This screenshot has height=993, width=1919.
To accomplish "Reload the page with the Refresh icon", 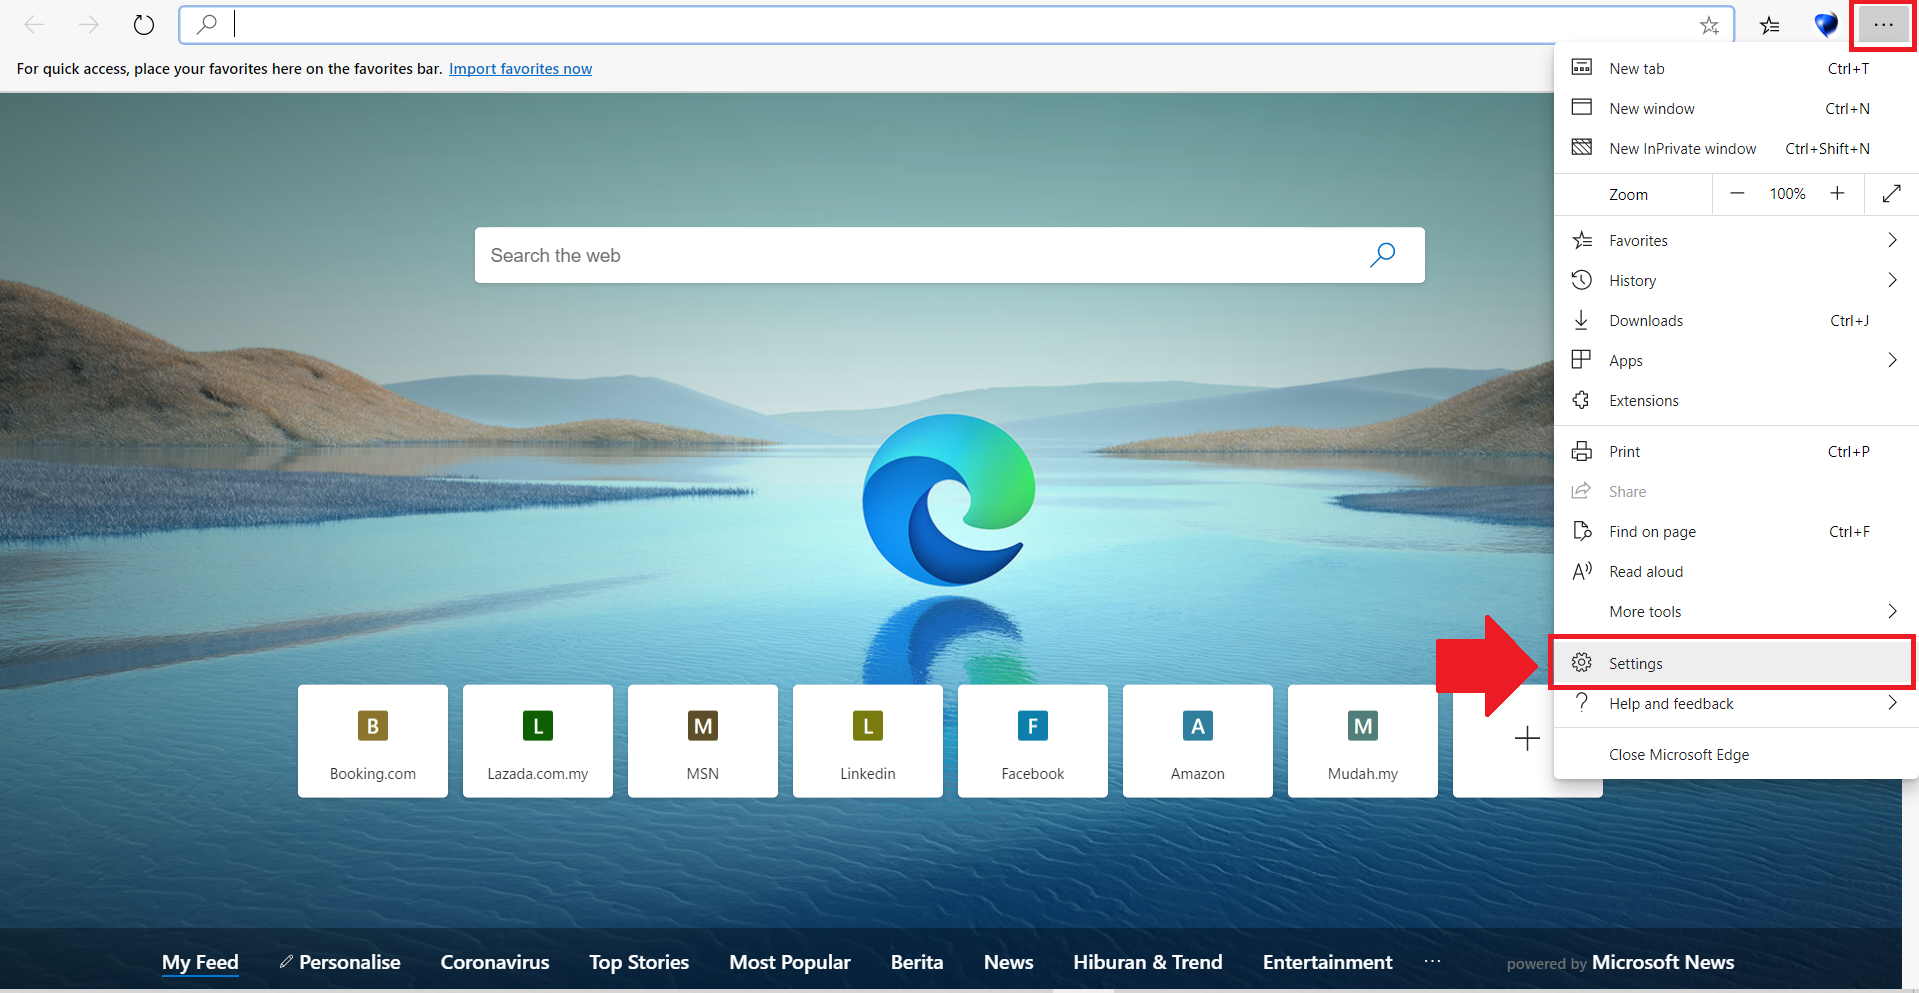I will click(144, 25).
